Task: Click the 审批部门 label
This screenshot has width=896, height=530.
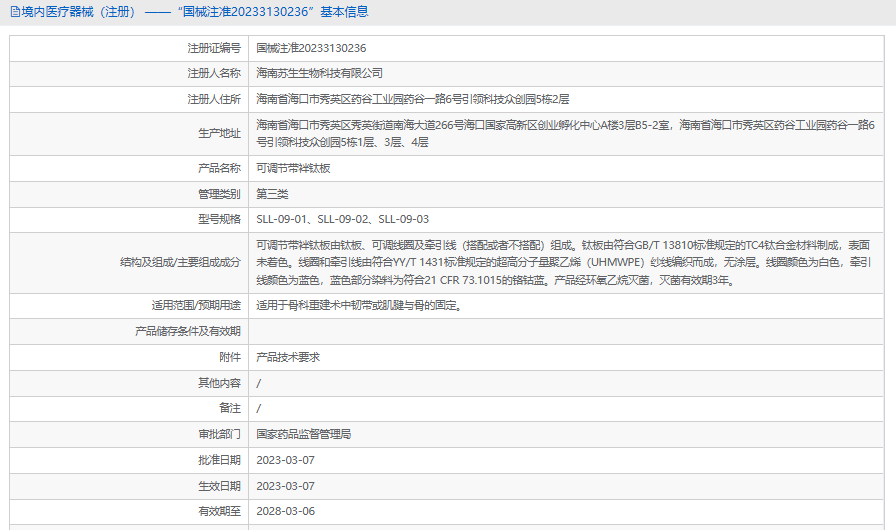Action: coord(219,434)
